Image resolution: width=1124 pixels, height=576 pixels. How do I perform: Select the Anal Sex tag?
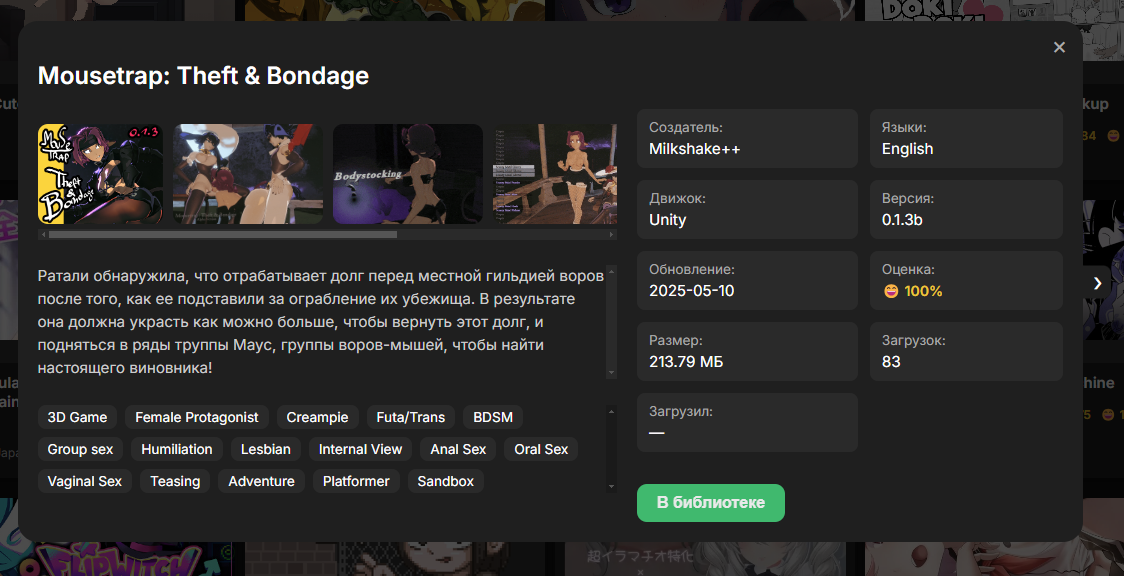click(458, 449)
